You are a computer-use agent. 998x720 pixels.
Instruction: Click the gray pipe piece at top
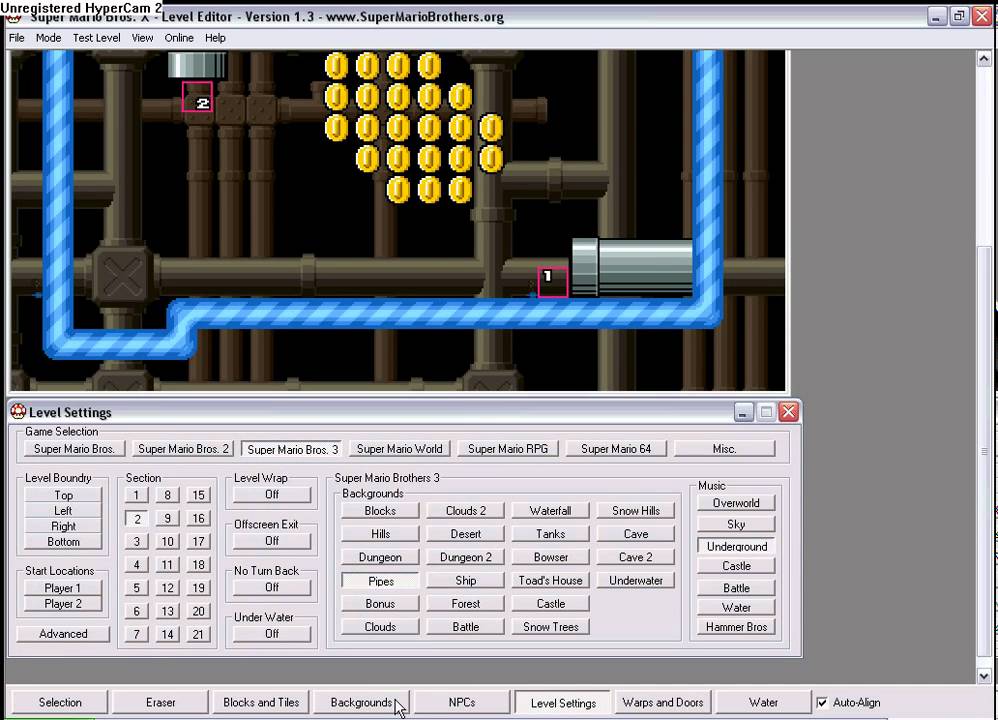[x=197, y=65]
